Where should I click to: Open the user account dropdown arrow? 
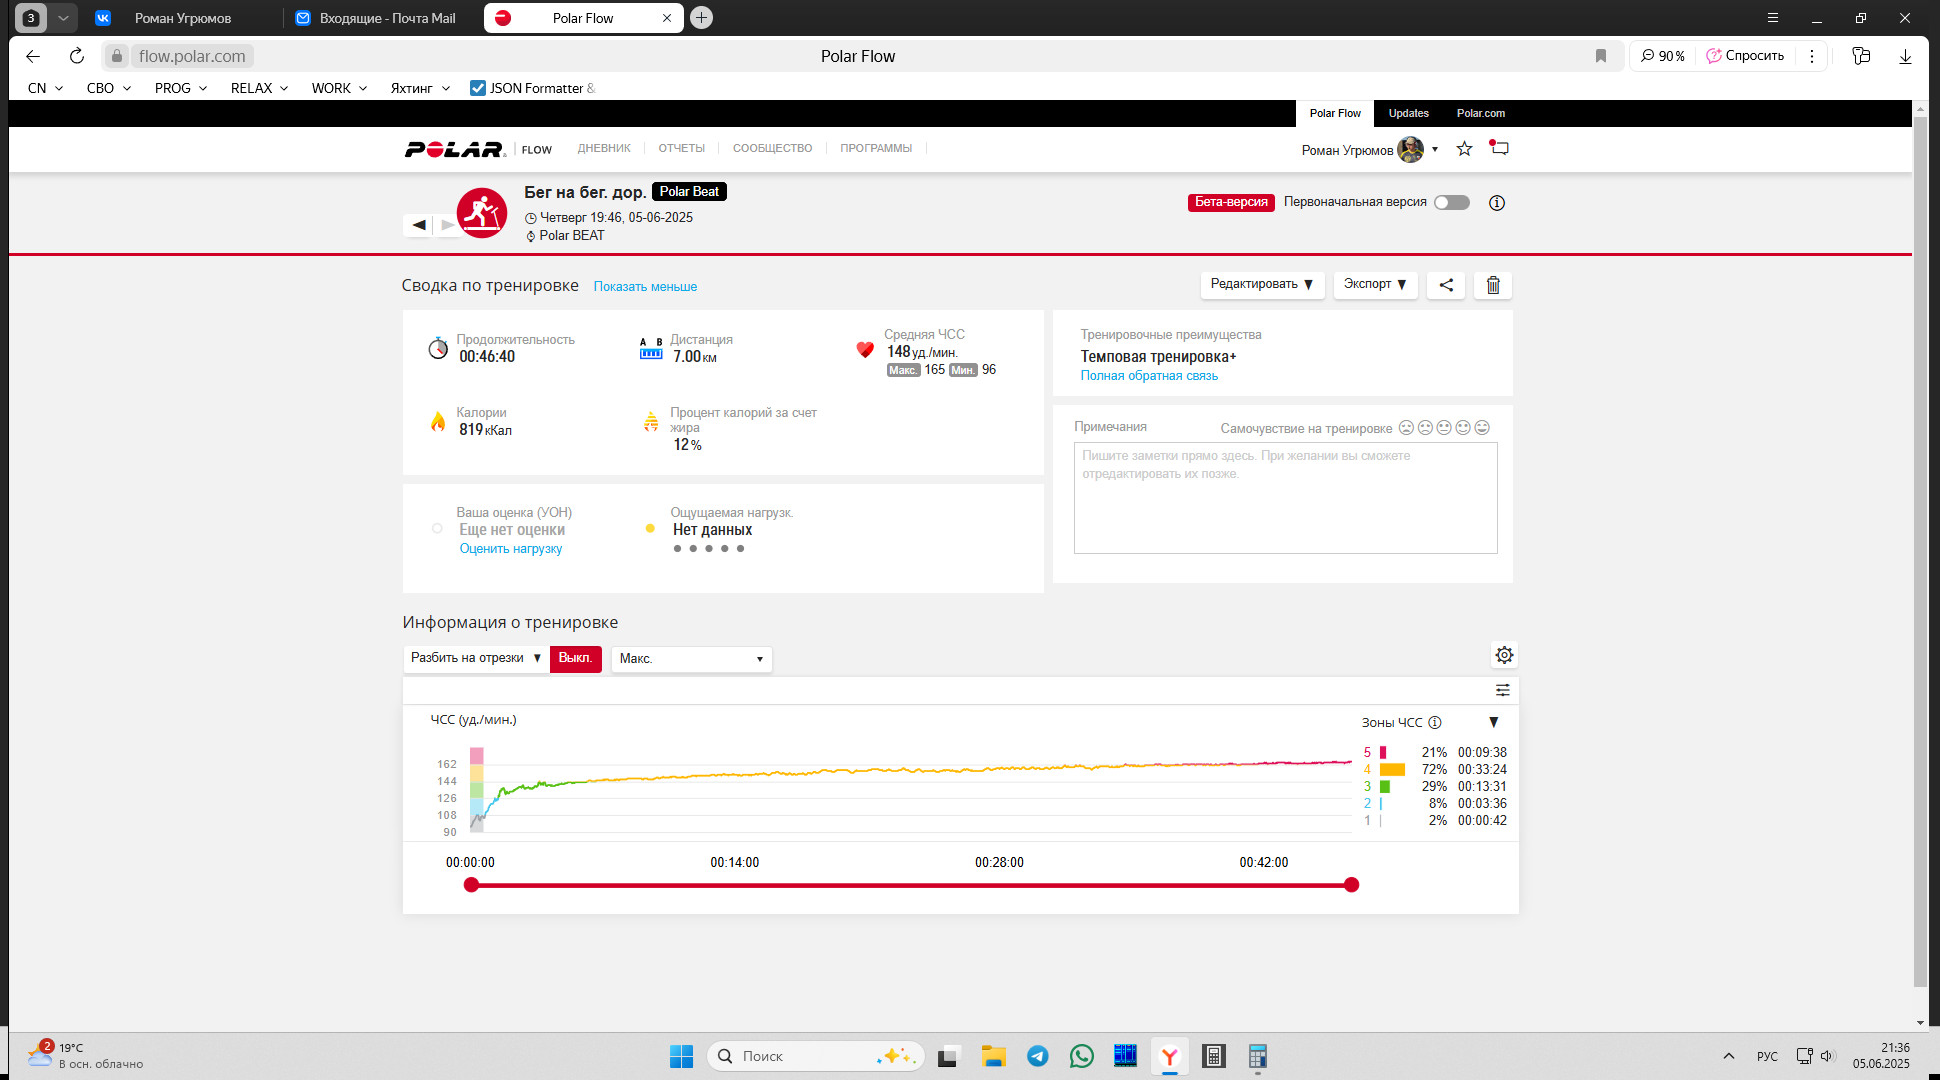click(1435, 149)
